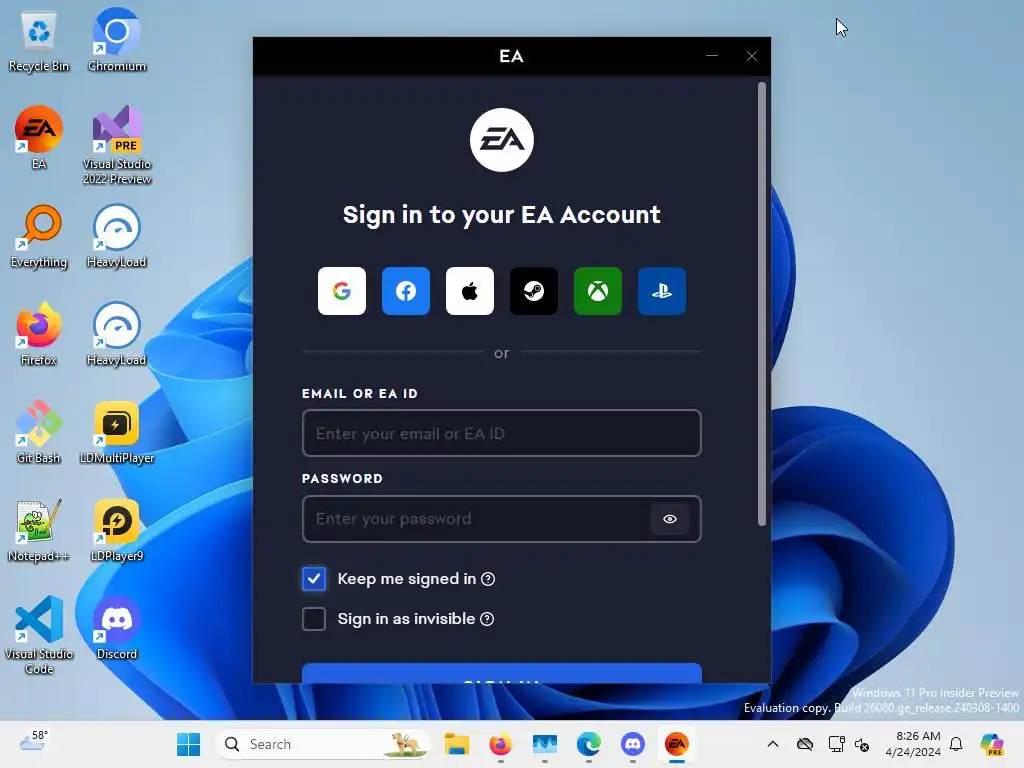The width and height of the screenshot is (1024, 768).
Task: Enable Sign in as invisible checkbox
Action: [314, 618]
